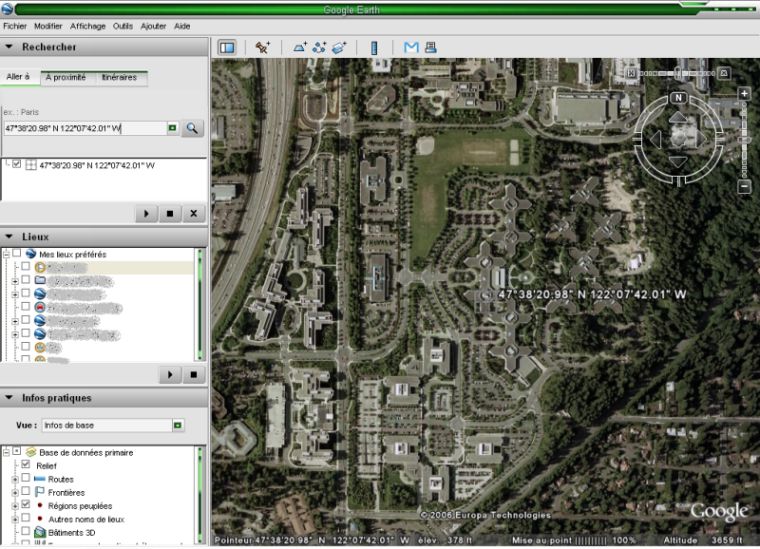Click the left end of the tilt slider

631,73
